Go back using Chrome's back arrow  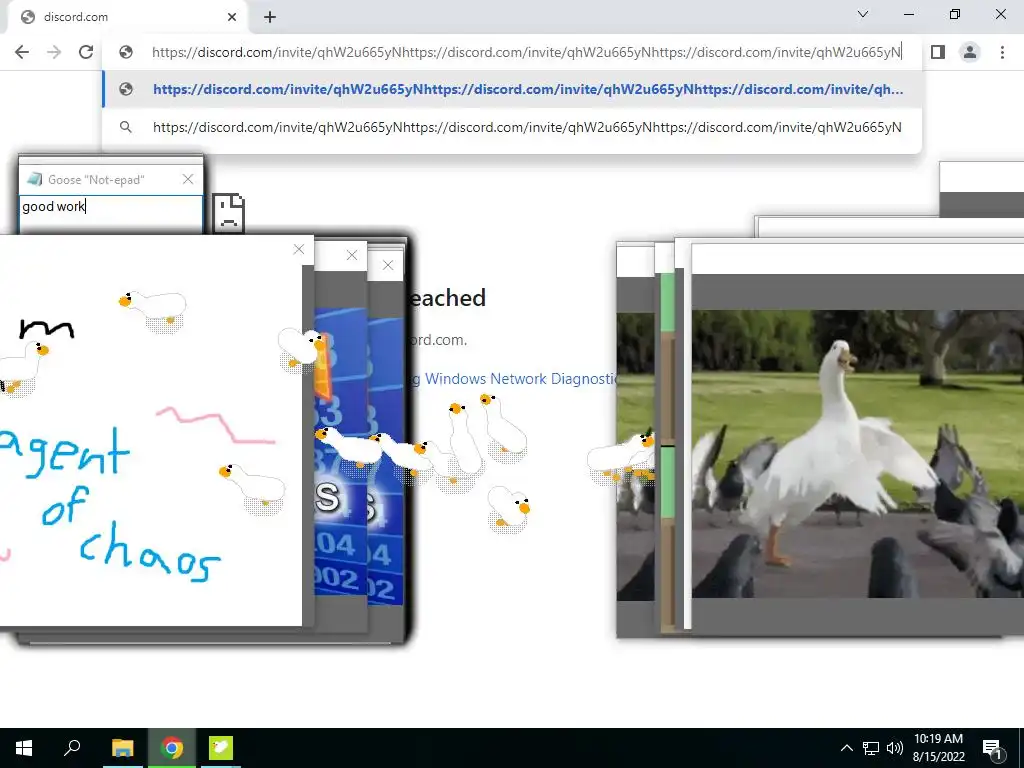pos(22,52)
